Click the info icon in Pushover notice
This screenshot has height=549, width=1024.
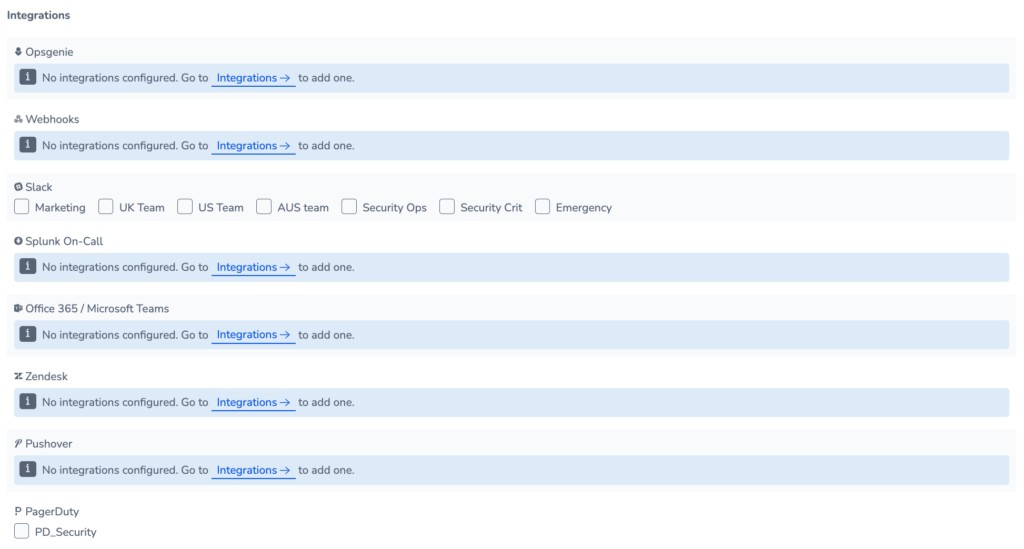tap(27, 469)
